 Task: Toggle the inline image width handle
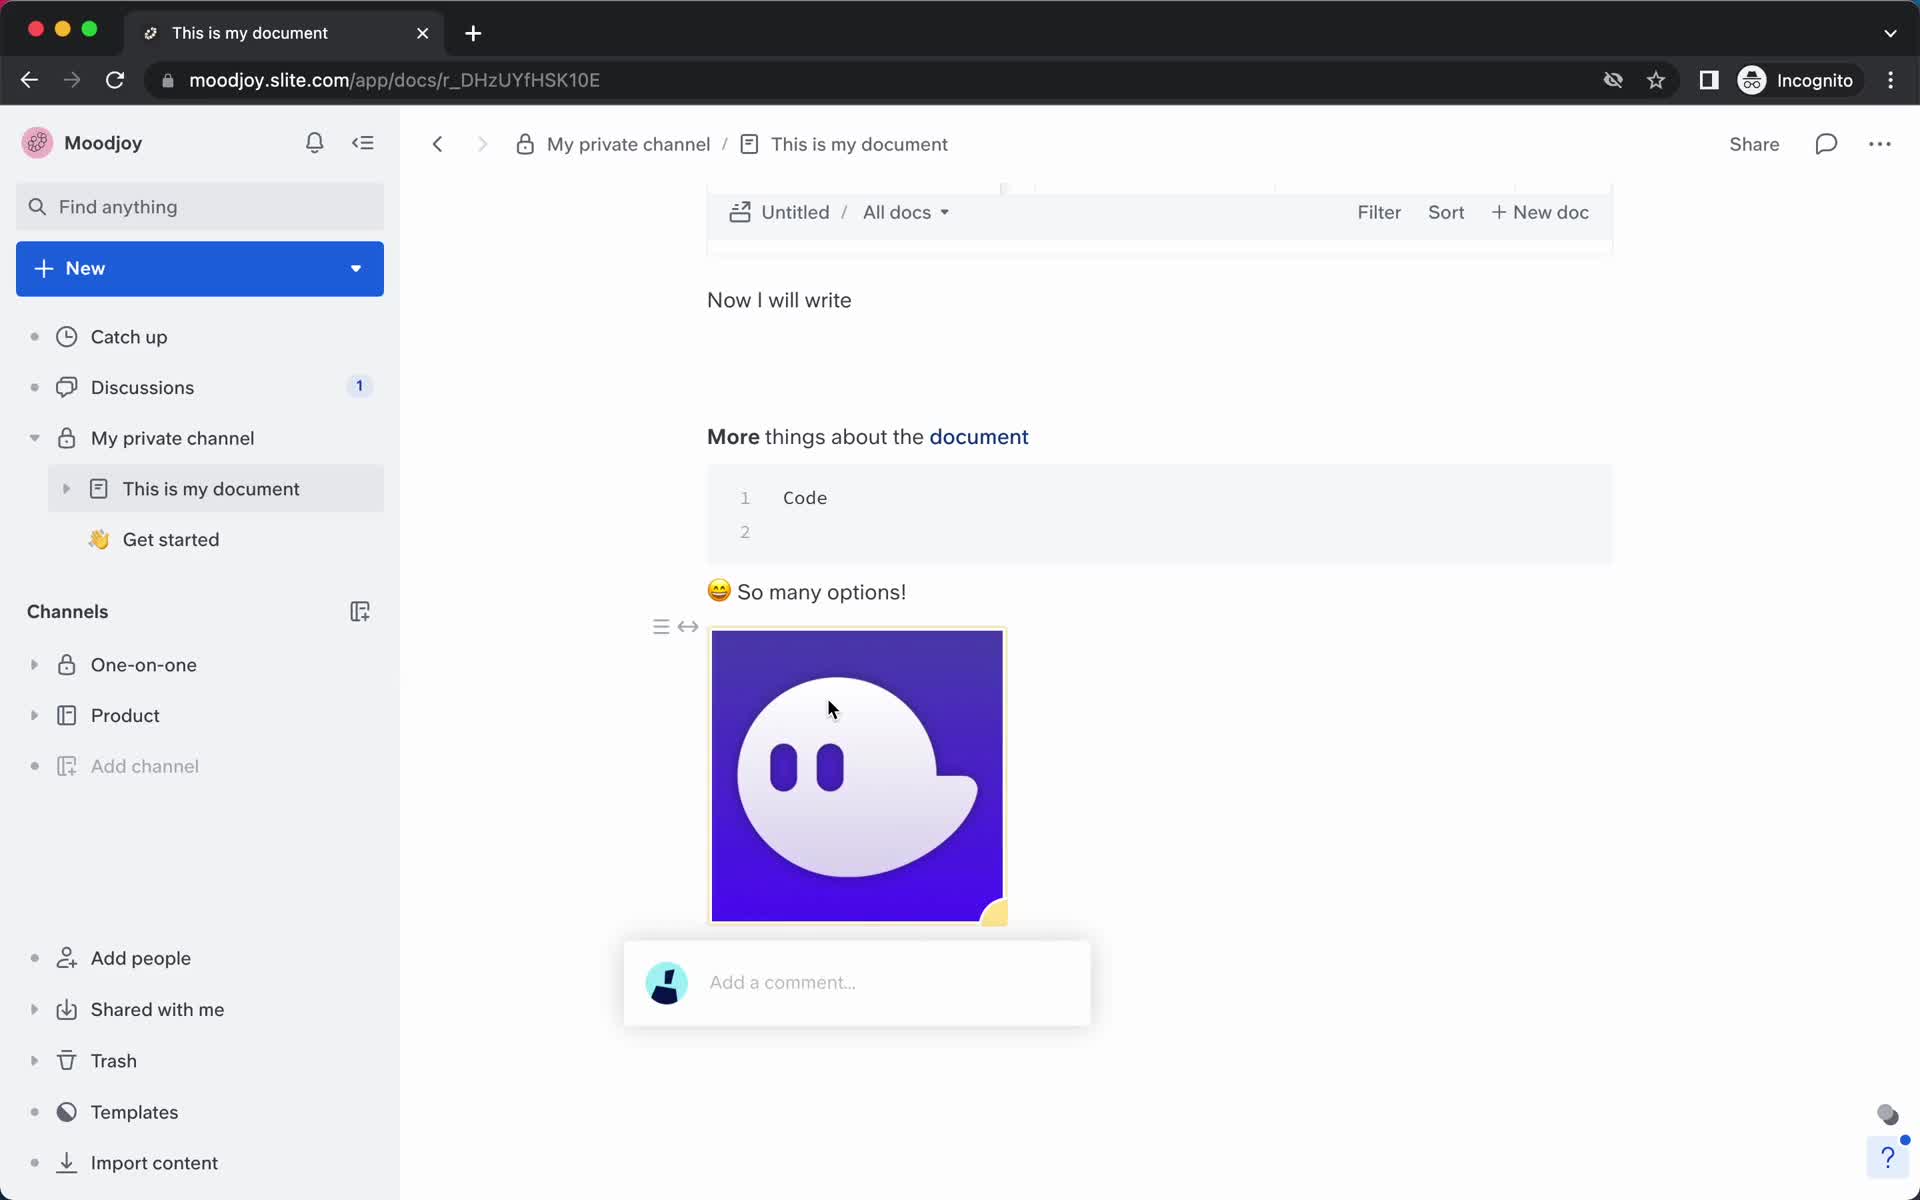coord(687,628)
